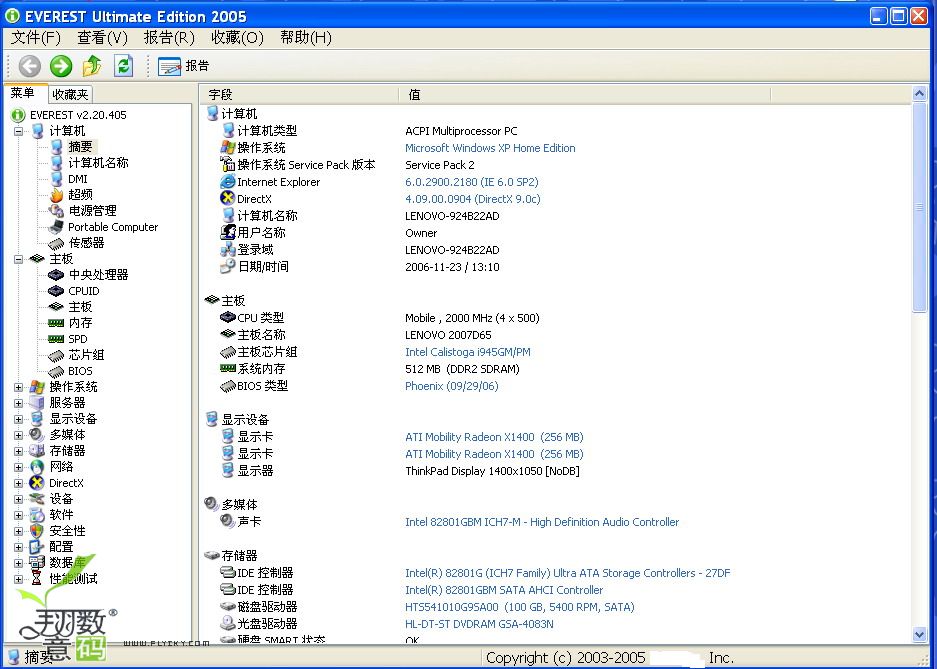The height and width of the screenshot is (669, 937).
Task: Click the DirectX icon in the tree
Action: click(x=37, y=483)
